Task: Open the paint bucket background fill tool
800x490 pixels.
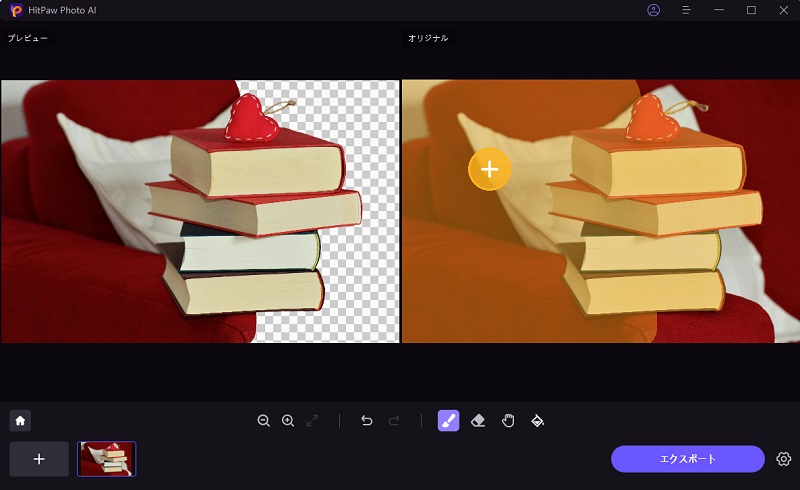Action: (537, 421)
